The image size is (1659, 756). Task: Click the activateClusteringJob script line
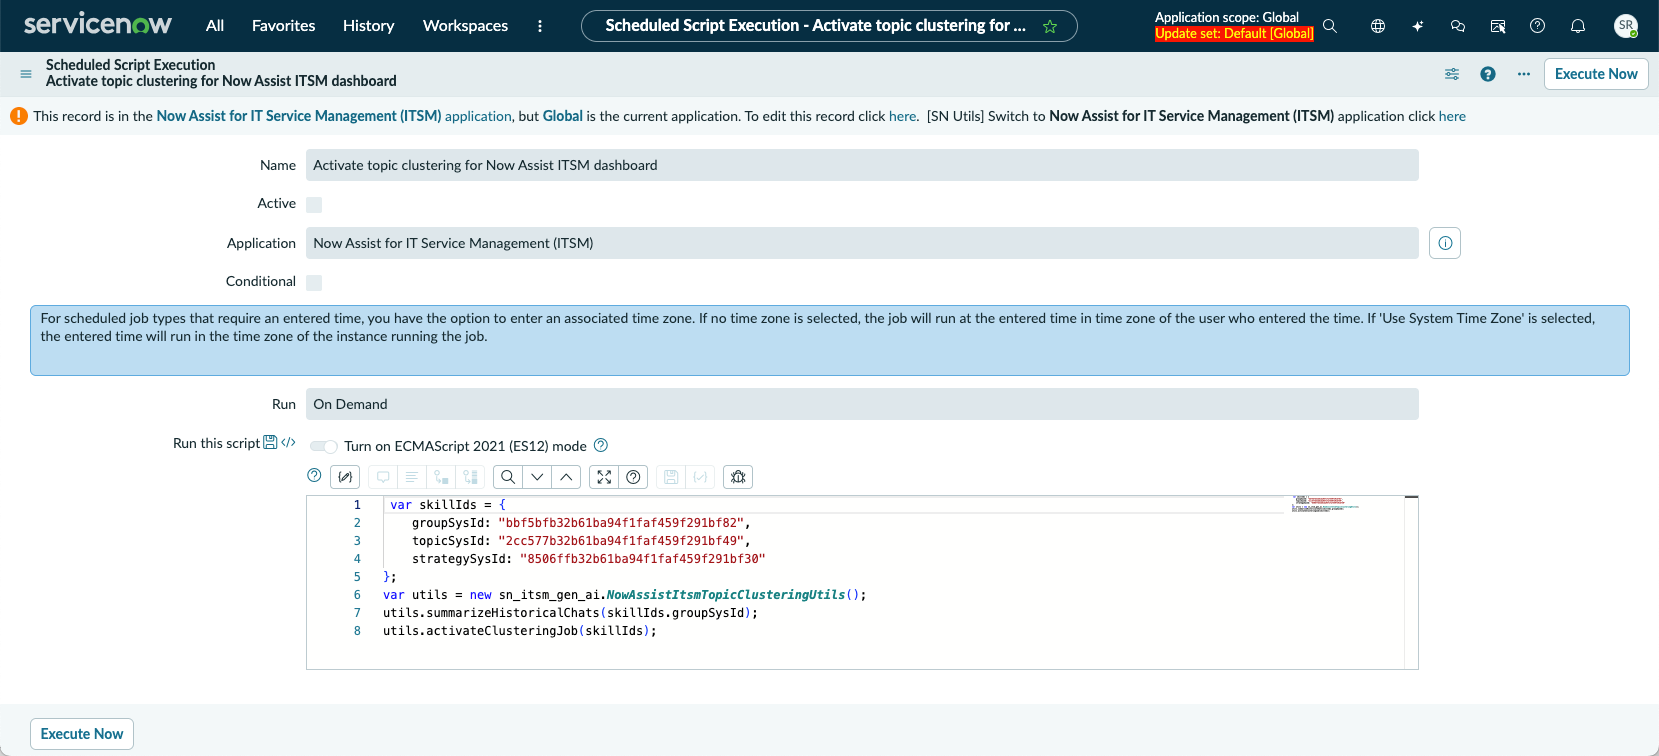pos(520,631)
